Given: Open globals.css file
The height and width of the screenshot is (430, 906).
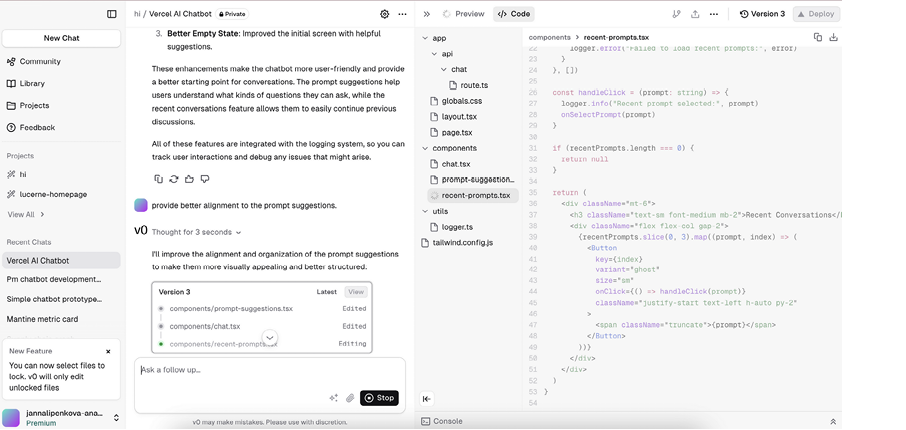Looking at the screenshot, I should (x=456, y=101).
